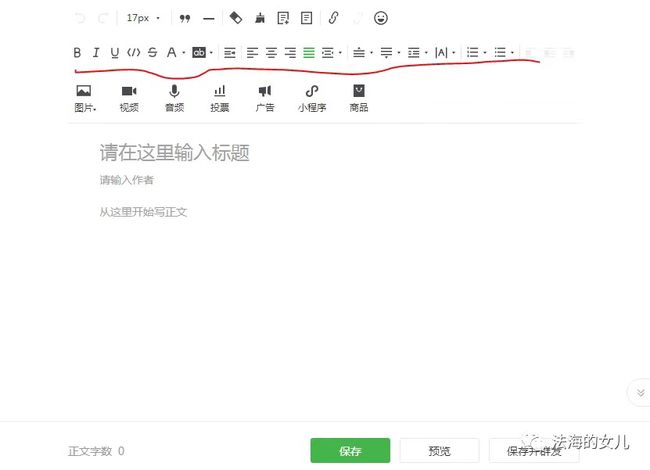Click the plain document page icon

coord(306,18)
